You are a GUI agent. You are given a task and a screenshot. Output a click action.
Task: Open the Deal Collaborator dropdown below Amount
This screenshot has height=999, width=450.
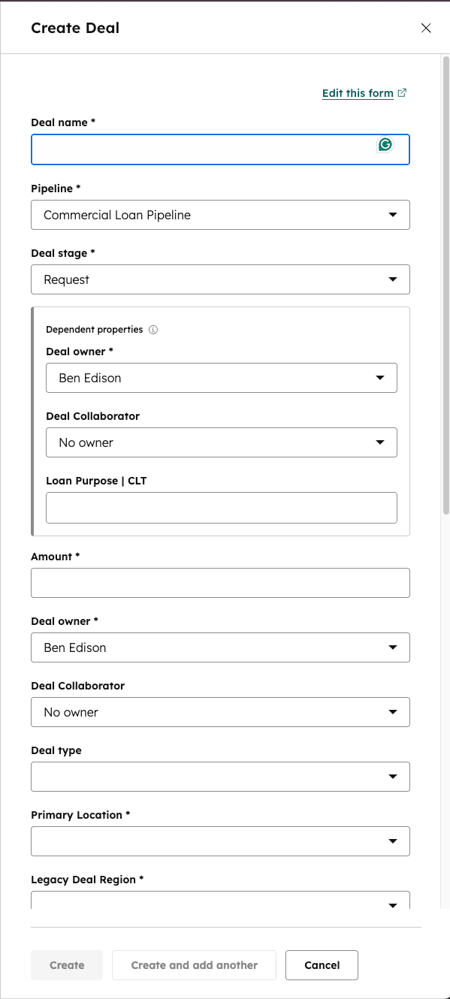click(x=220, y=712)
